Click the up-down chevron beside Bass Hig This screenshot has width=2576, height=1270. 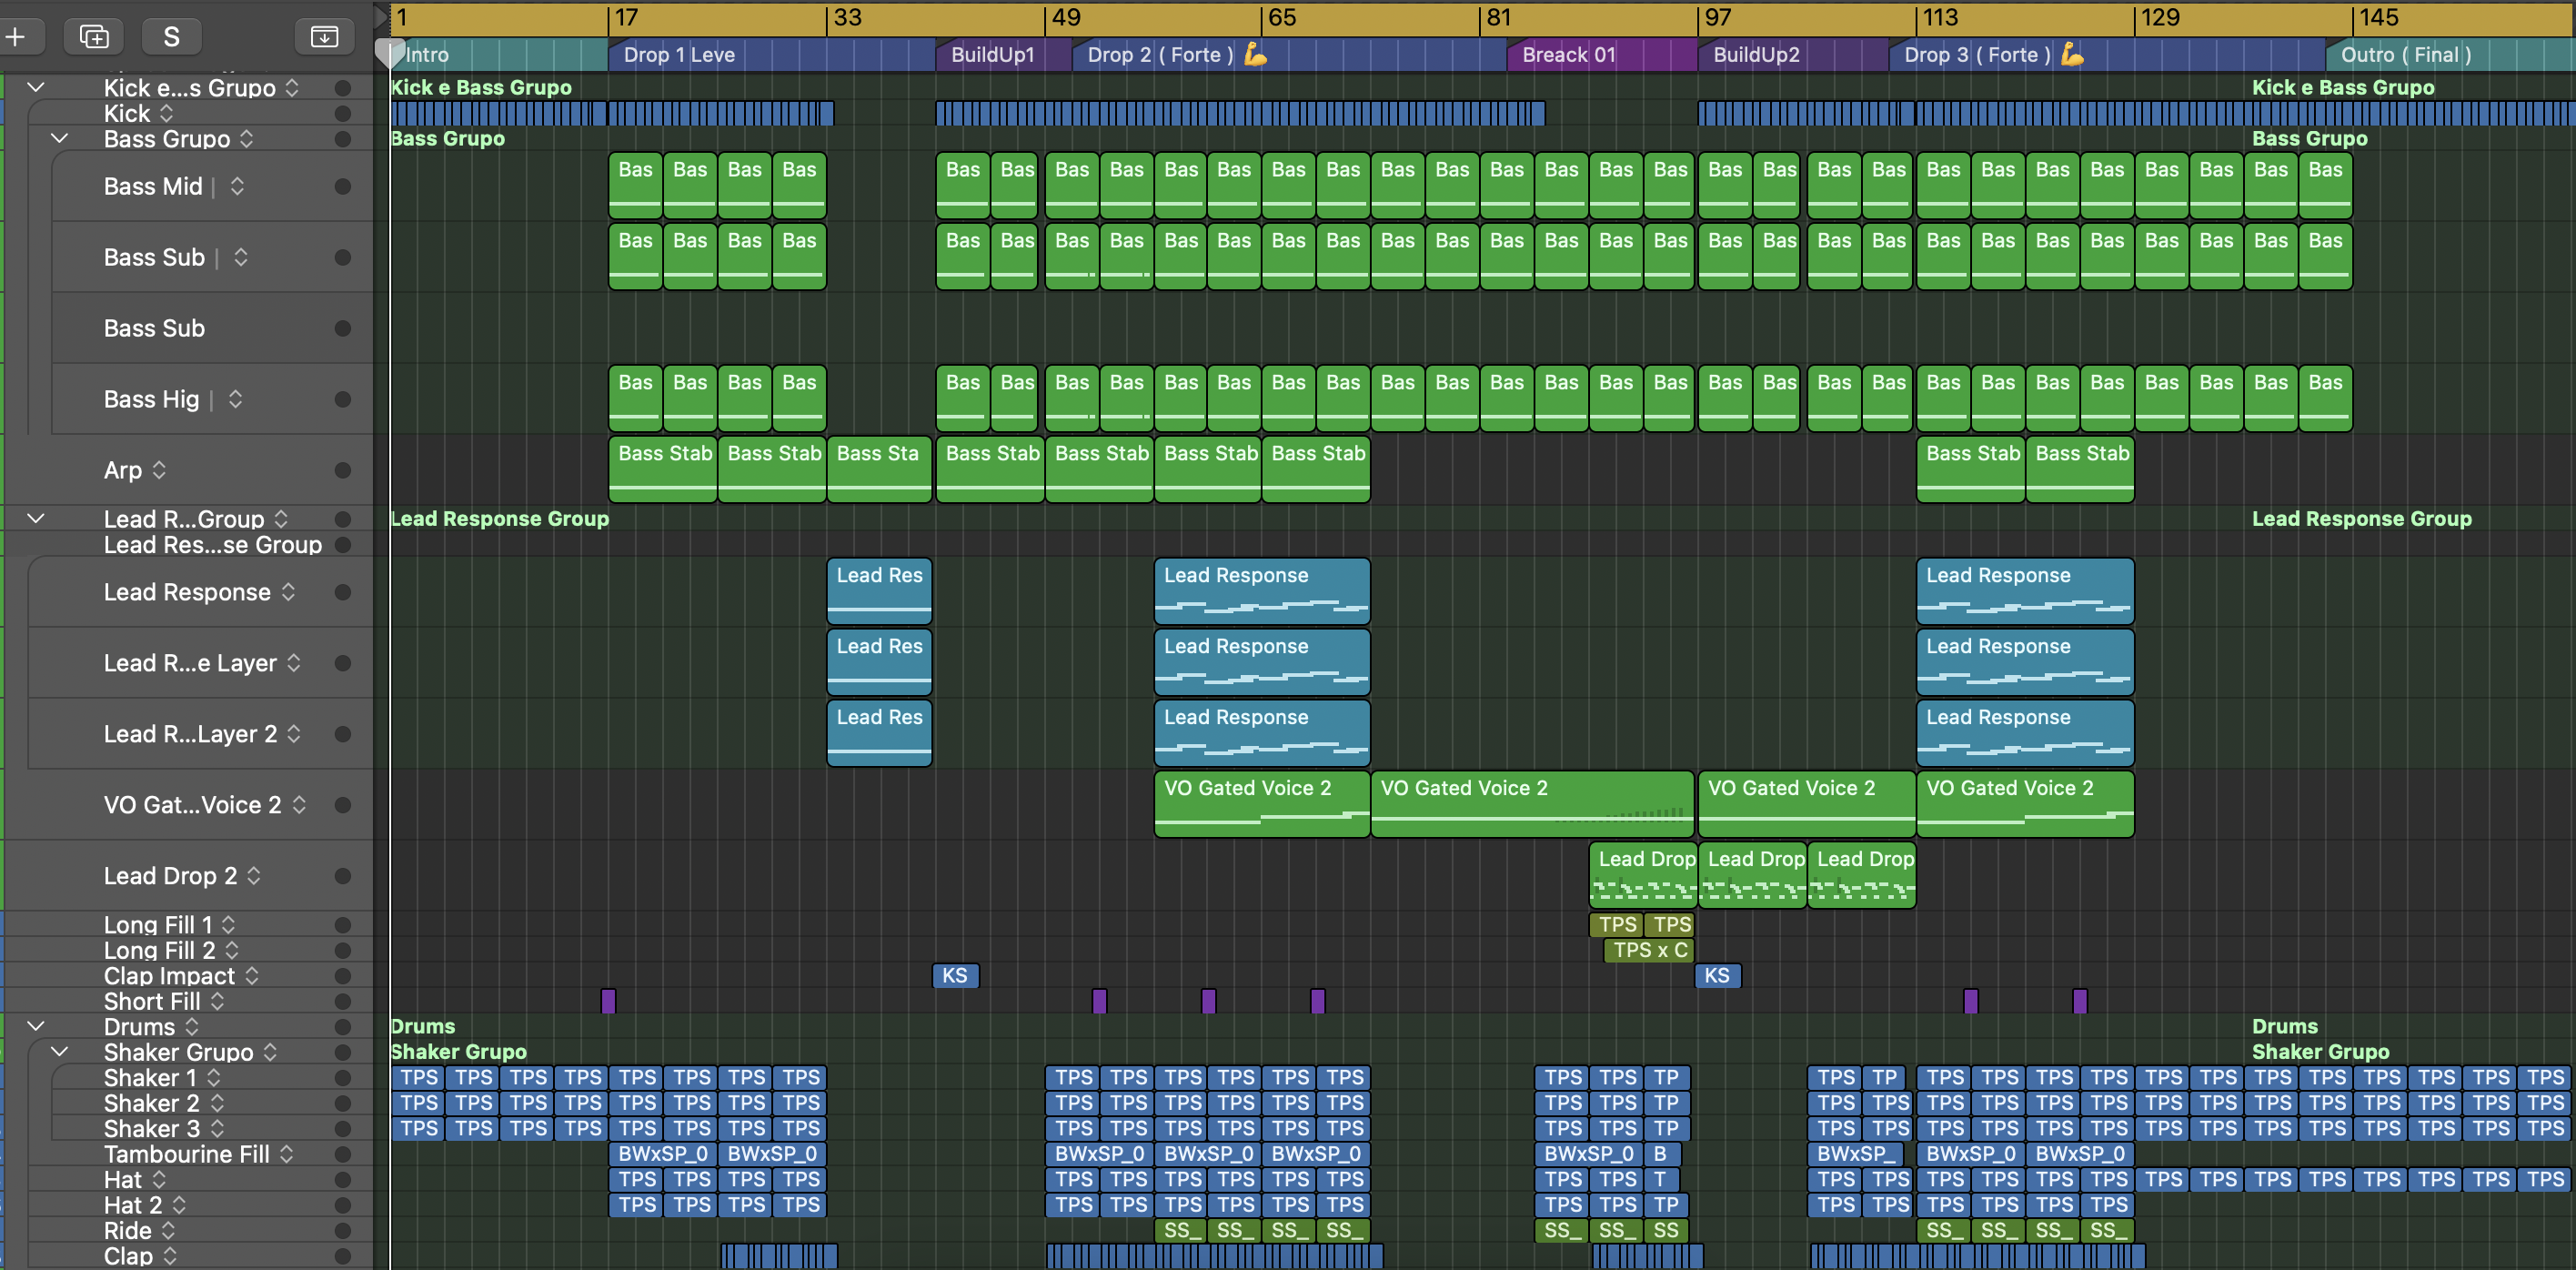235,399
